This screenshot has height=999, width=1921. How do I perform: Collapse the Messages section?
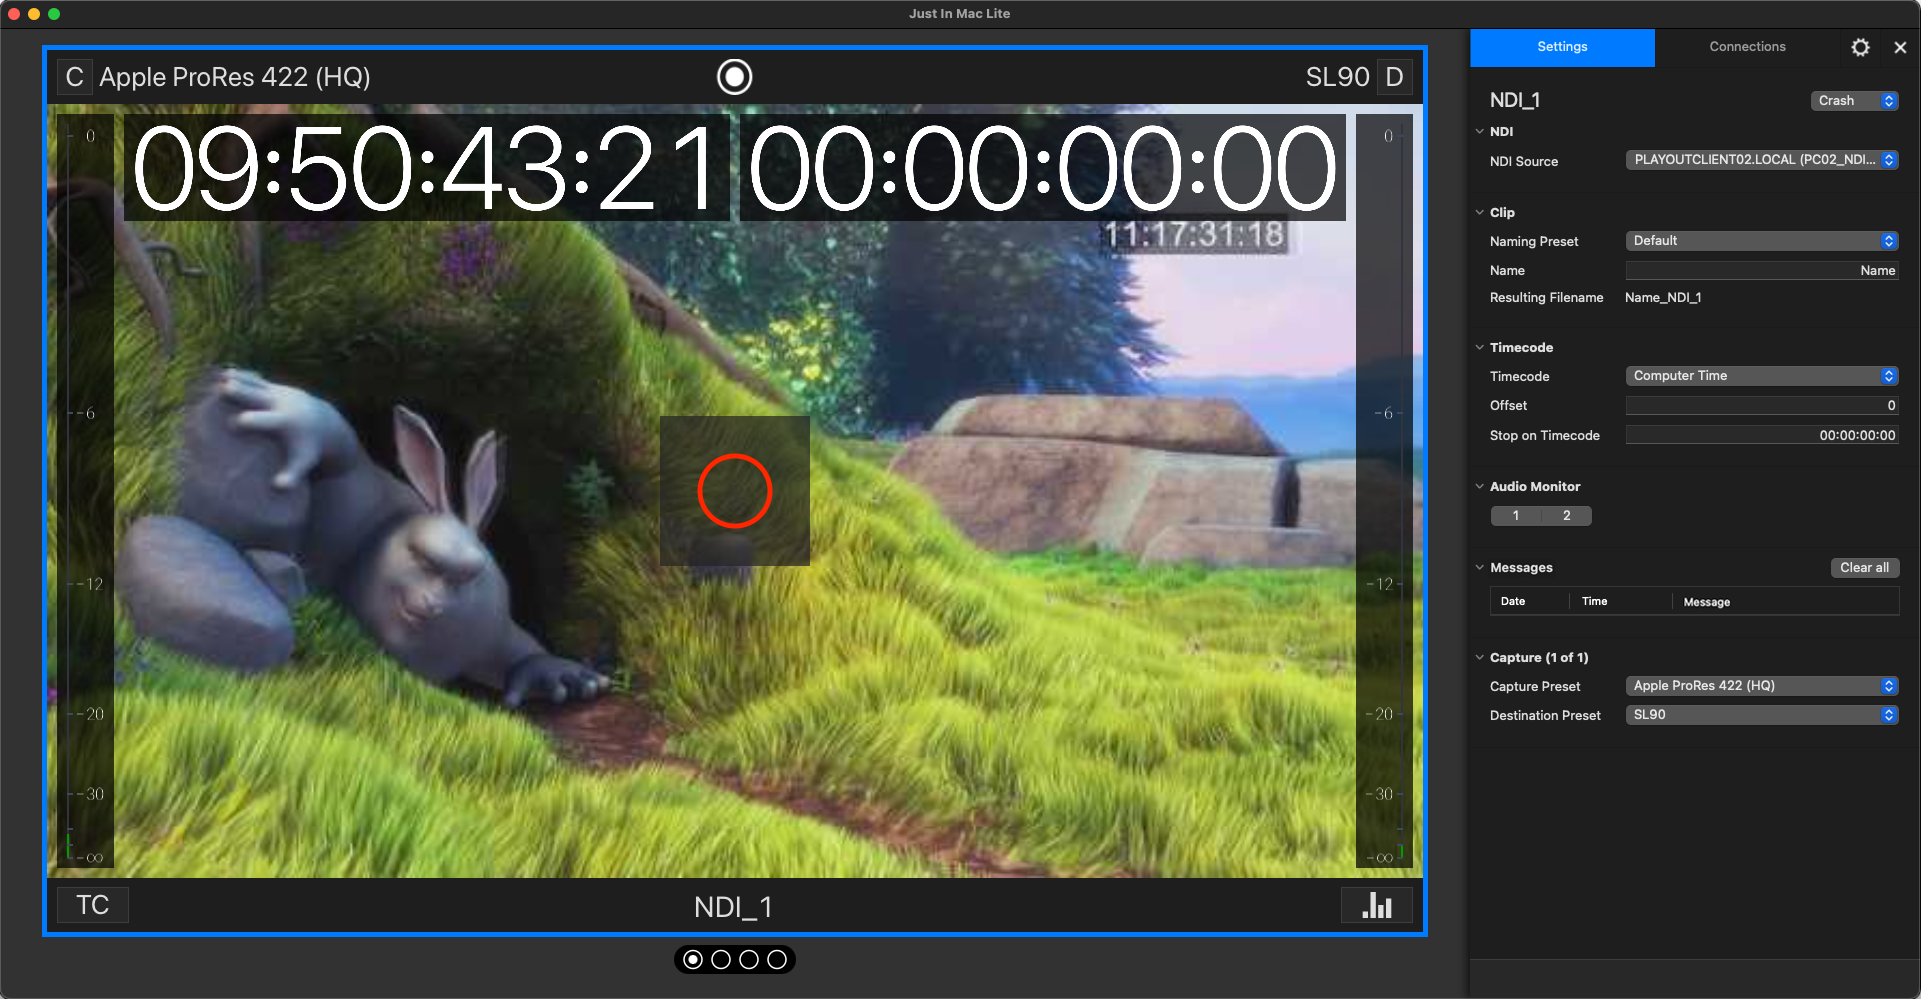pyautogui.click(x=1480, y=567)
